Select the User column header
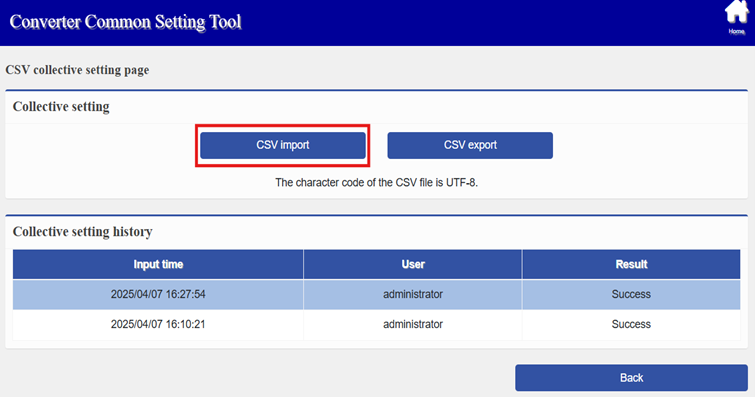The image size is (755, 397). (x=413, y=264)
